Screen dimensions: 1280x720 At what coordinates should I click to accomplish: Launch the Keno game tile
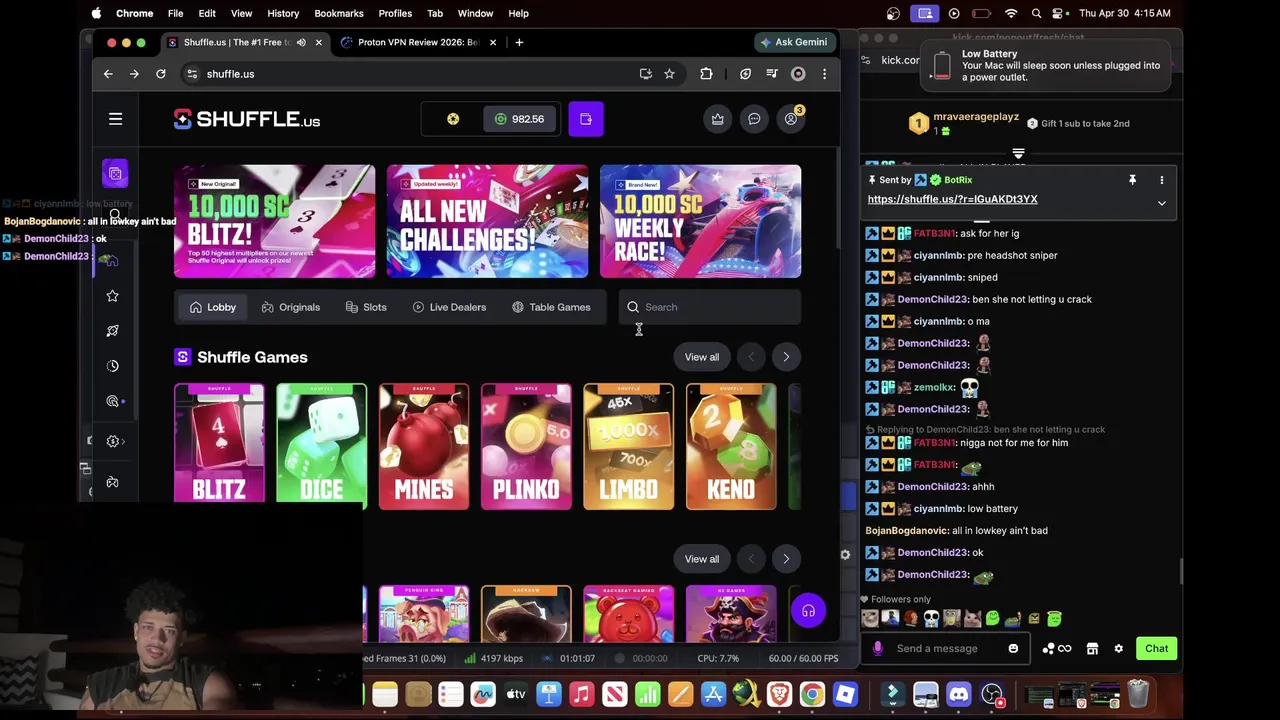tap(731, 446)
